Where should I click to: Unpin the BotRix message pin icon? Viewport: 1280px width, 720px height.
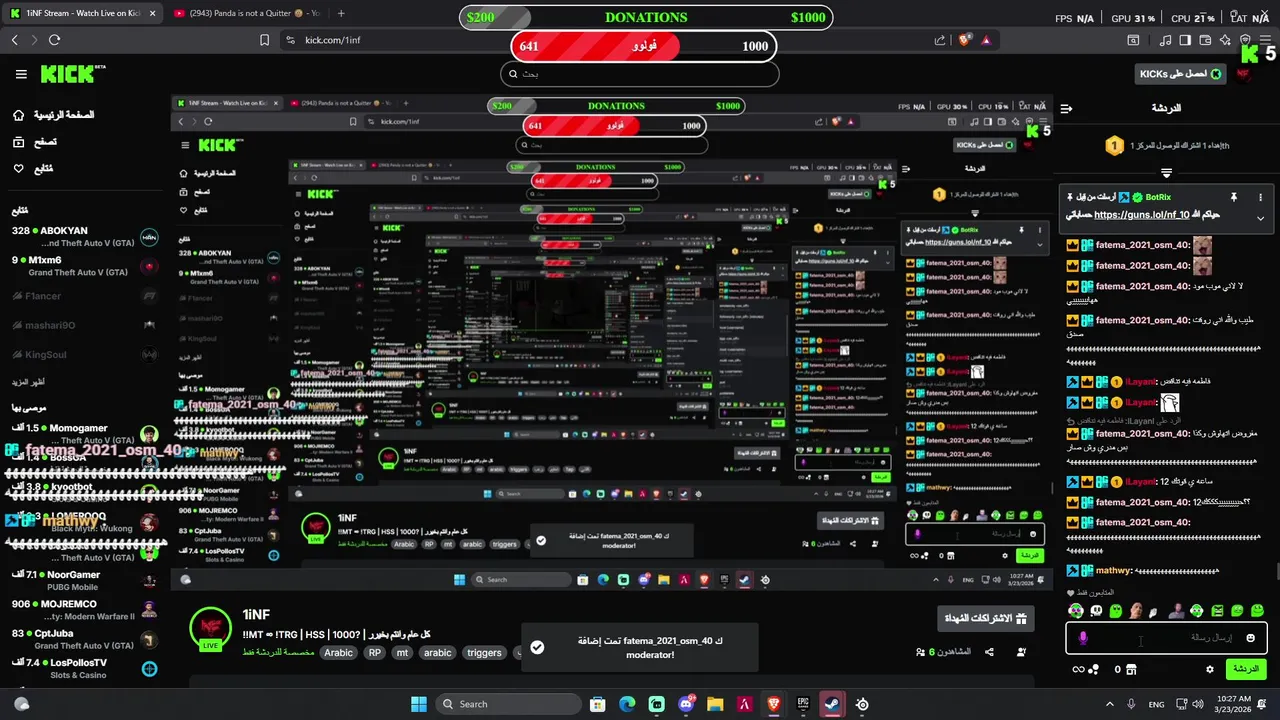coord(1234,197)
